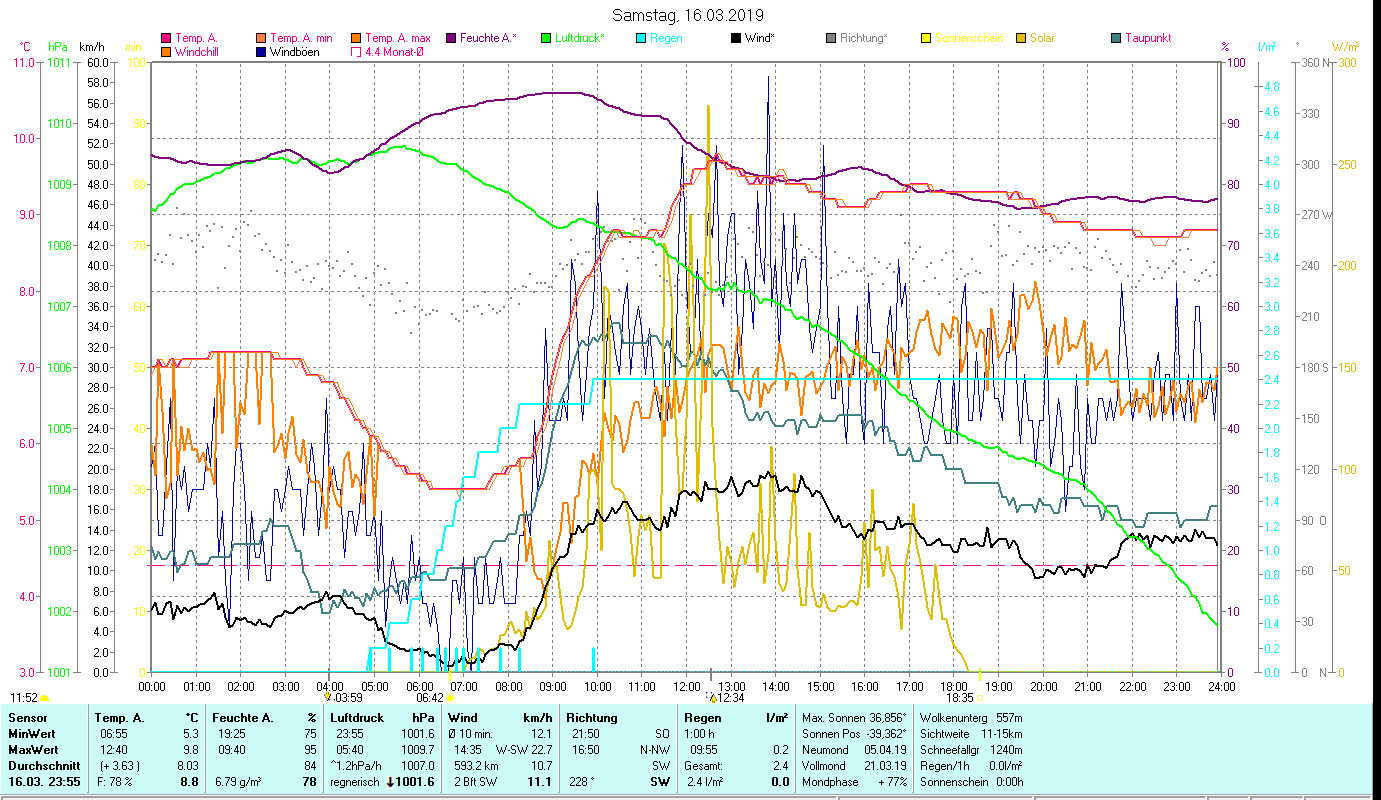
Task: Select the 6.79 g/m² humidity value
Action: click(x=240, y=782)
